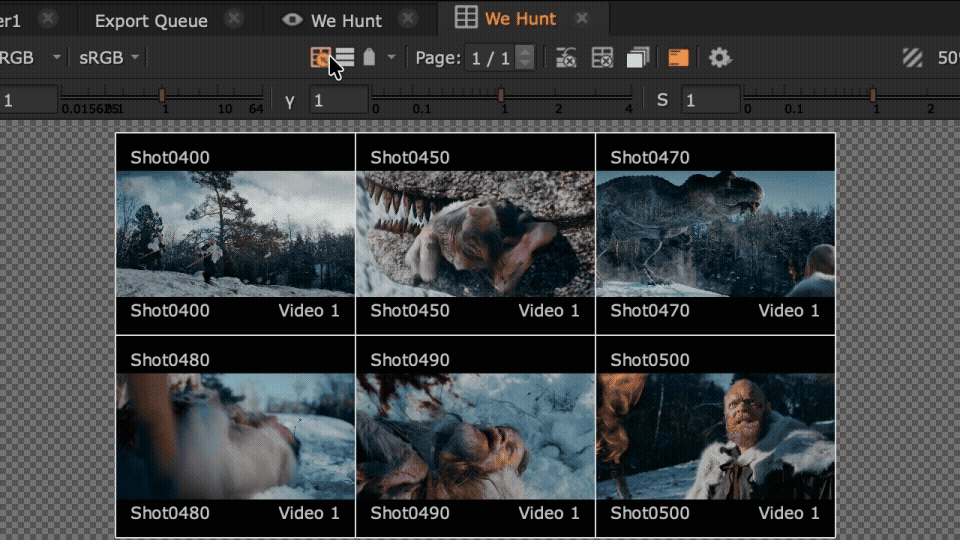
Task: Open the sRGB colorspace dropdown
Action: pos(109,58)
